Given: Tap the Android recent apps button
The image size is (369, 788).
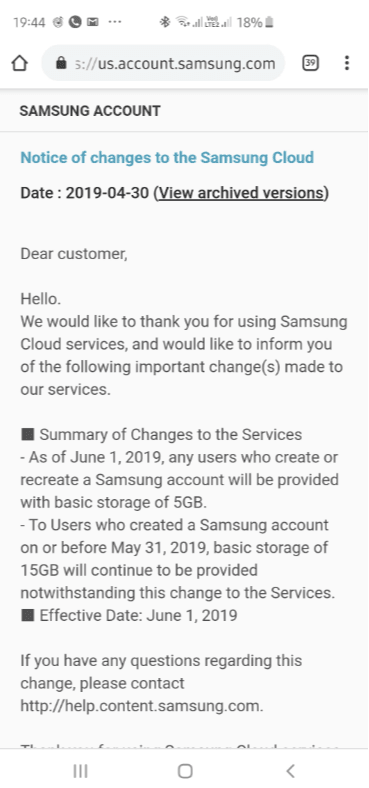Looking at the screenshot, I should click(80, 771).
